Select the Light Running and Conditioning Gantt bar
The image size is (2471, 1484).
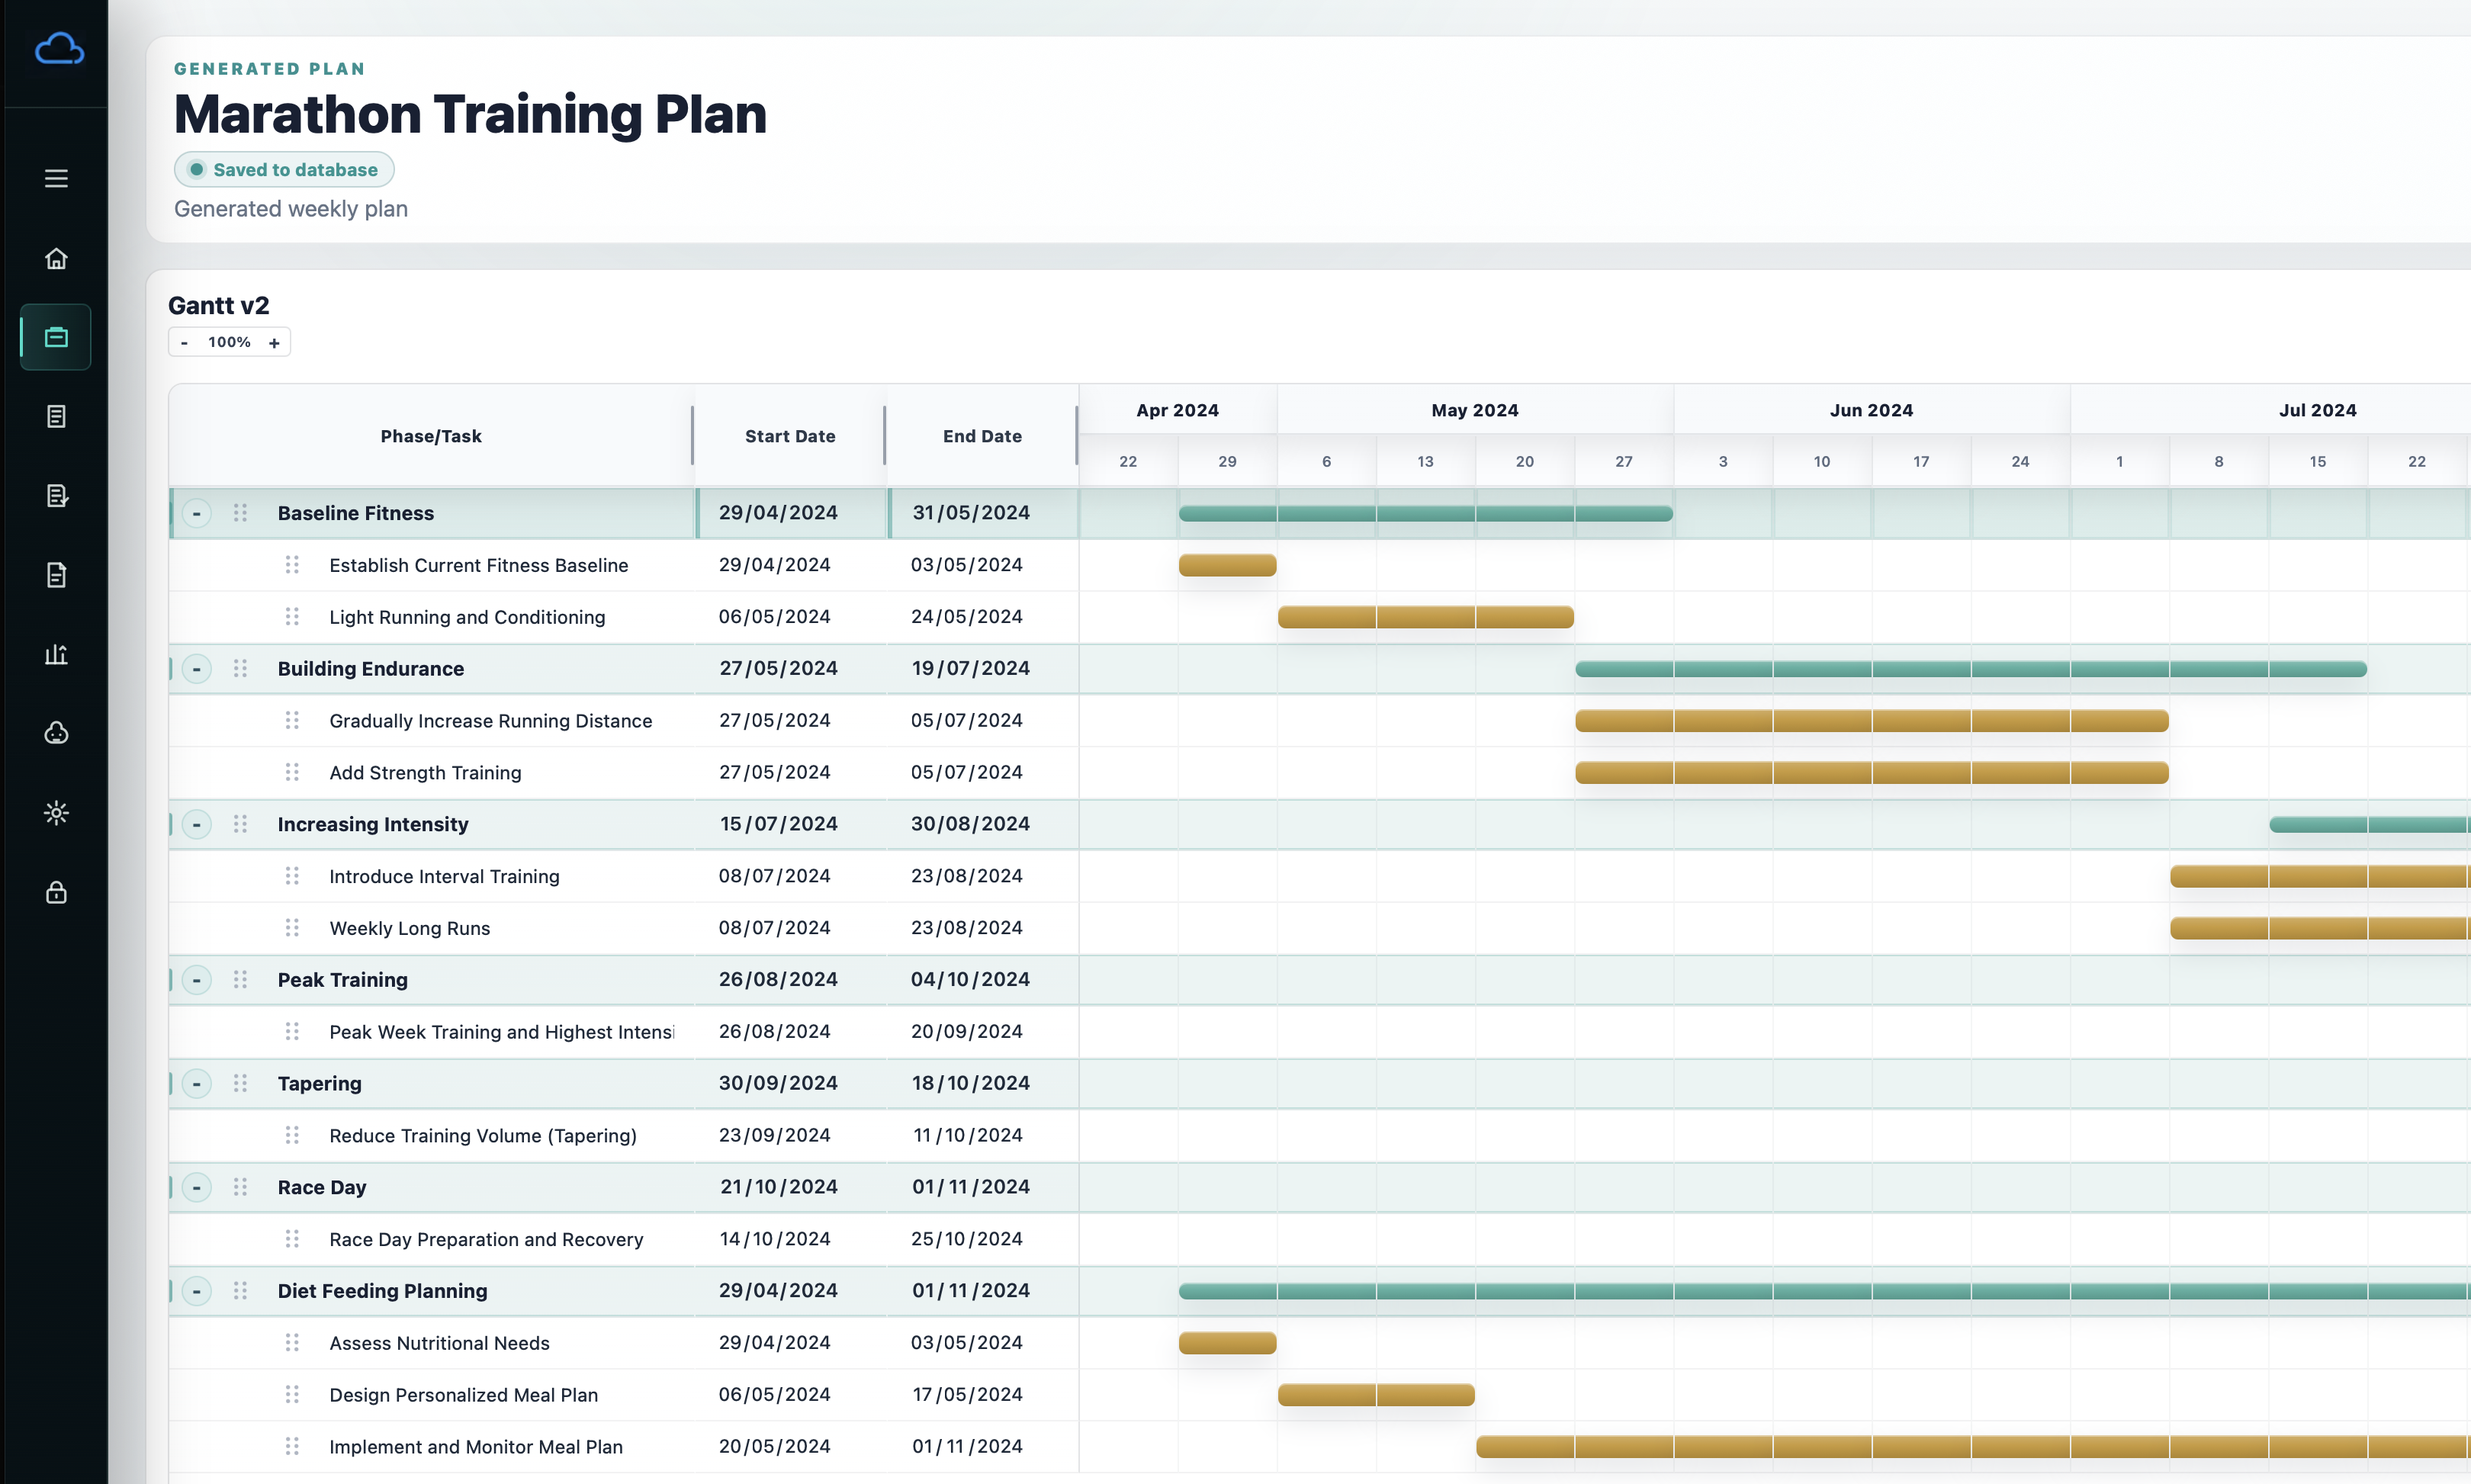click(x=1426, y=617)
